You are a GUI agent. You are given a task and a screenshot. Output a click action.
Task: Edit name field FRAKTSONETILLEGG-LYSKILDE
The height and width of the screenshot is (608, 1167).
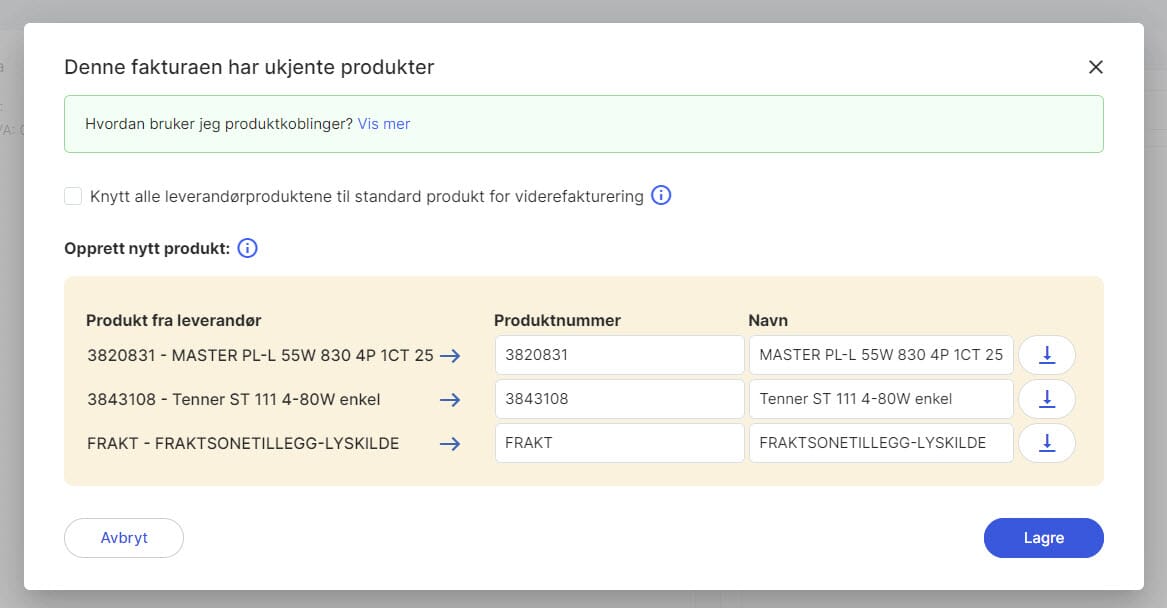pos(880,443)
